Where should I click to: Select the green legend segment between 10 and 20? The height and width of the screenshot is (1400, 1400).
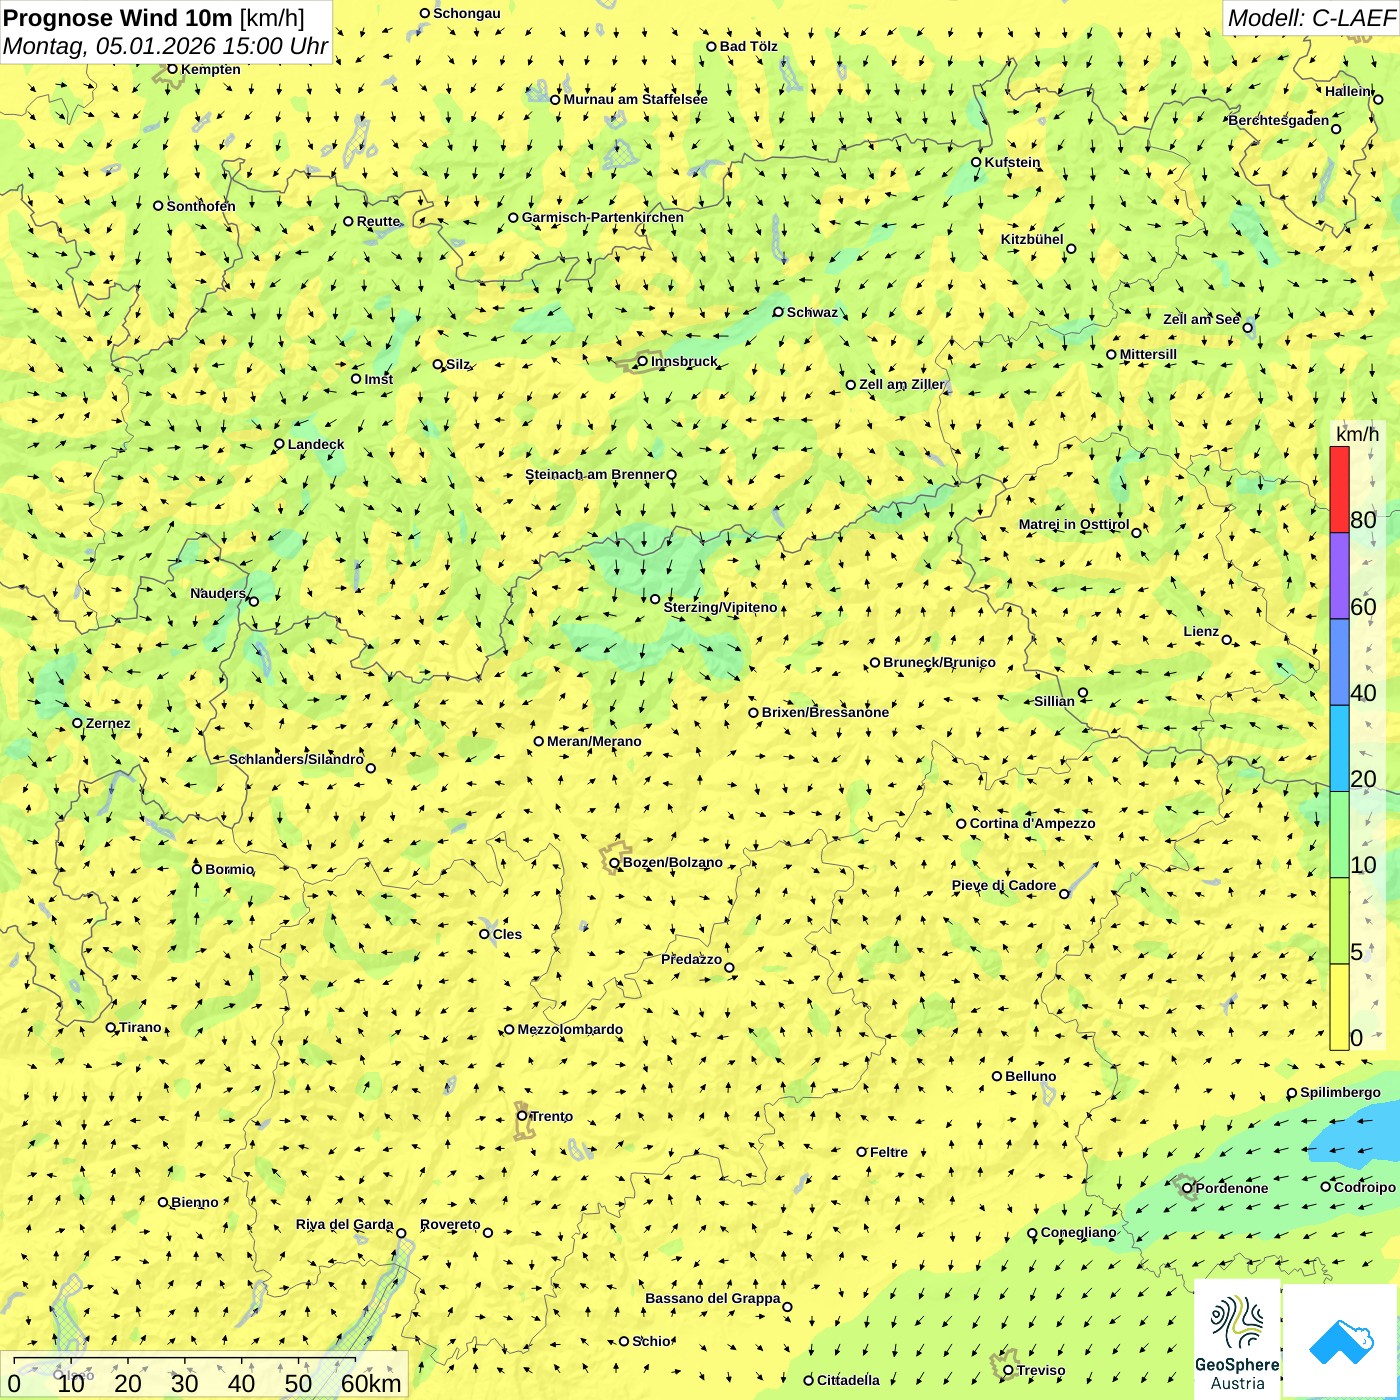(1339, 835)
